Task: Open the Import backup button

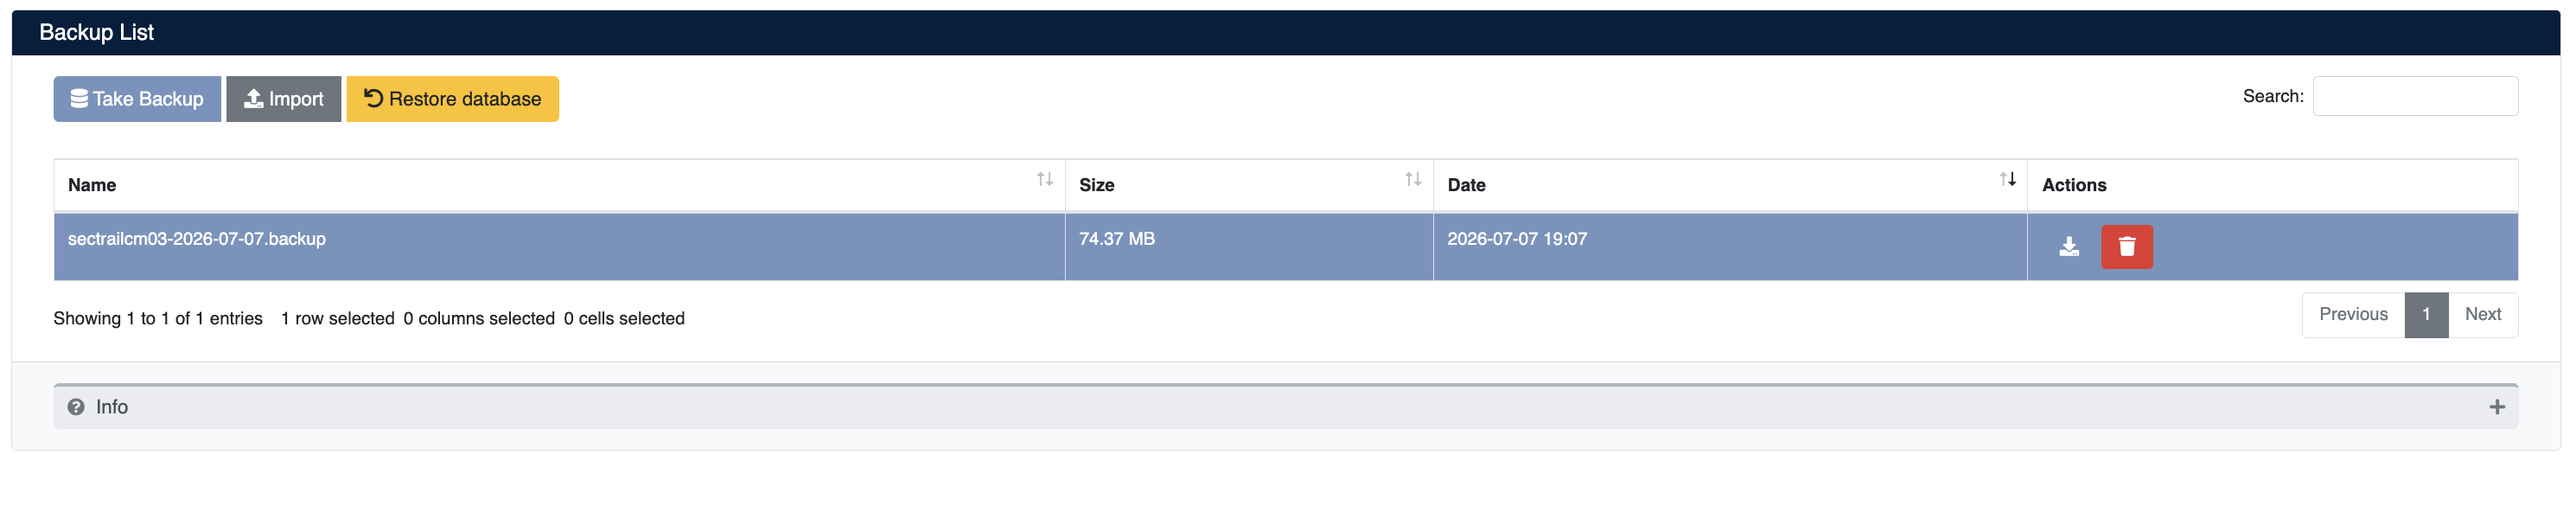Action: pyautogui.click(x=283, y=99)
